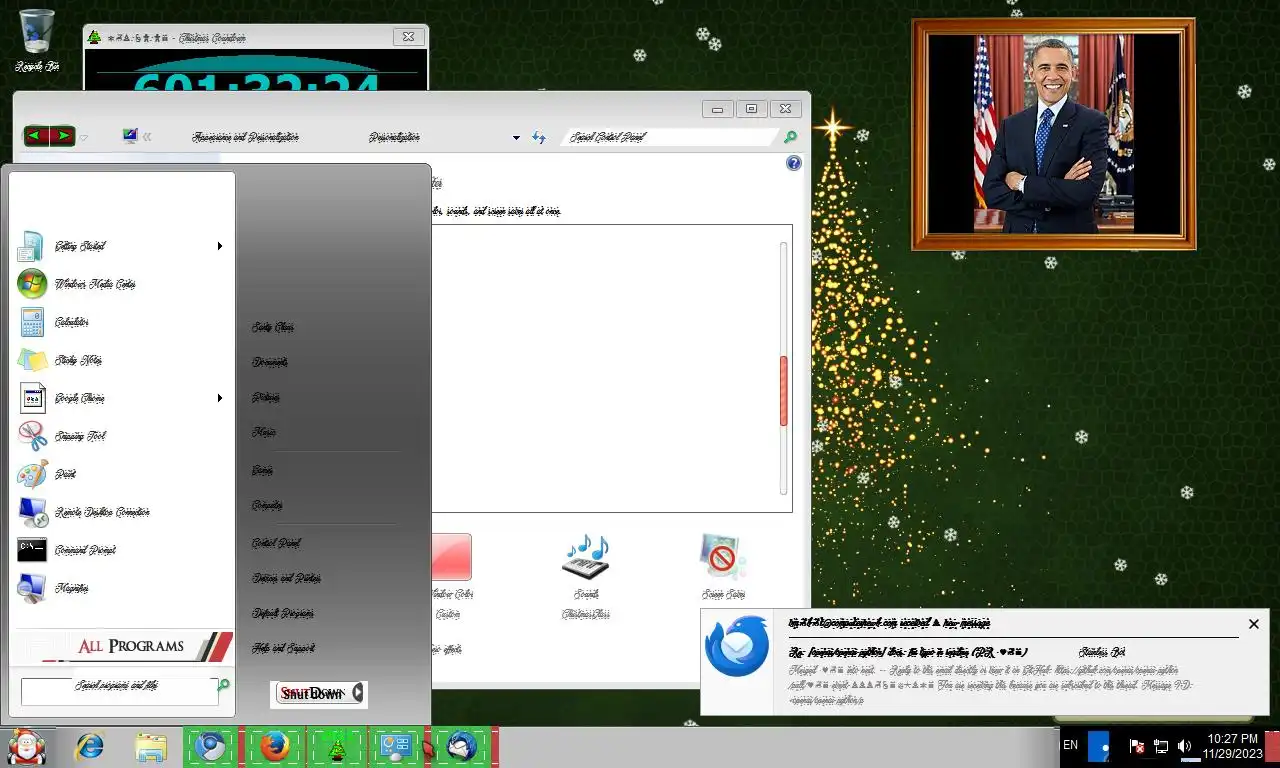Launch Magnifier from the Start menu
Viewport: 1280px width, 768px height.
120,588
